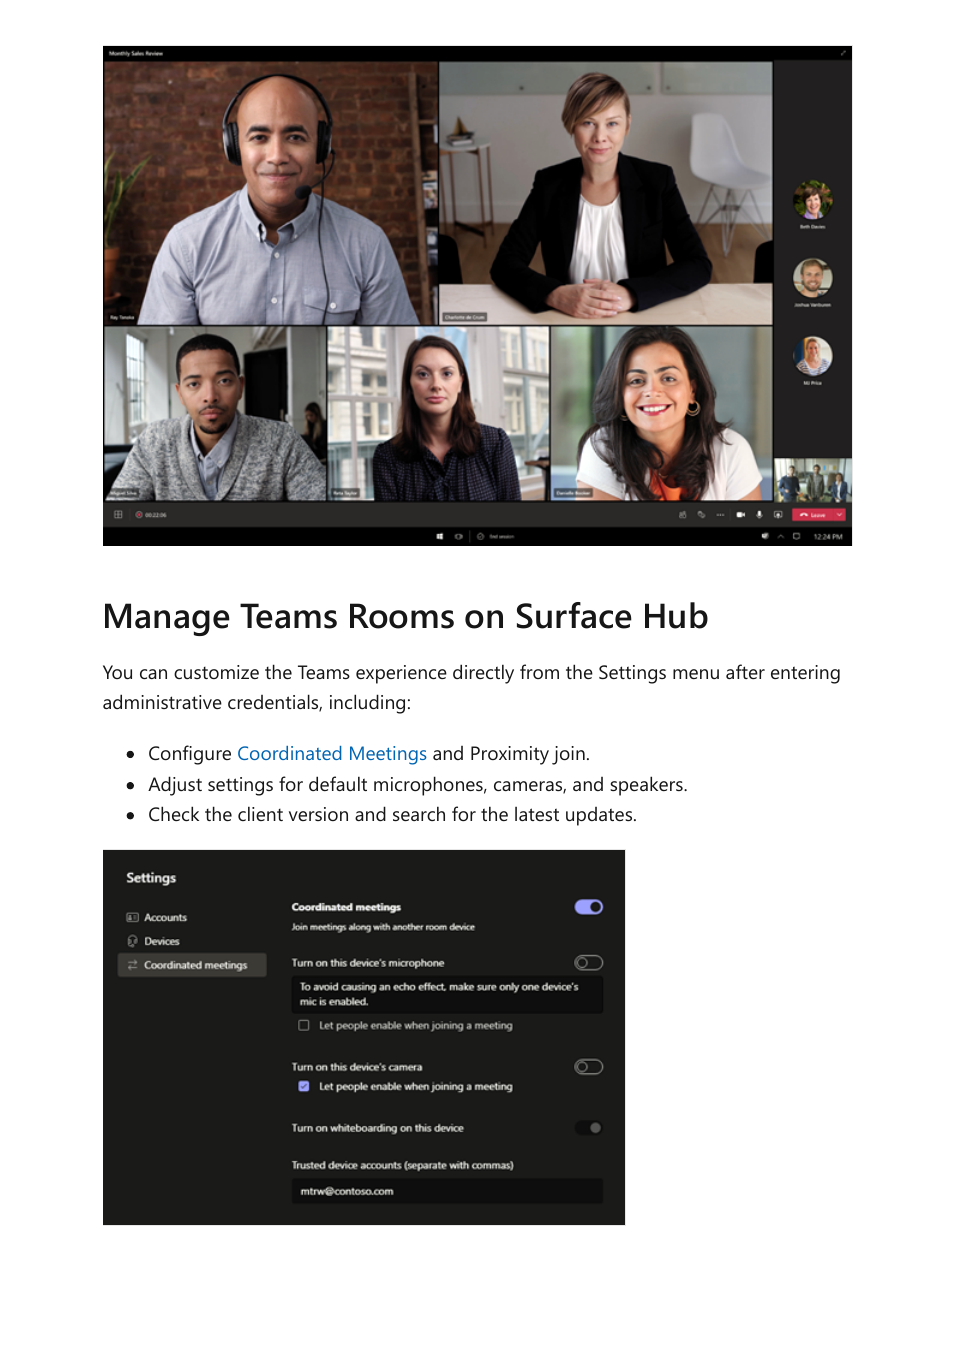Select Coordinated meetings in the Settings sidebar
954x1350 pixels.
click(192, 966)
